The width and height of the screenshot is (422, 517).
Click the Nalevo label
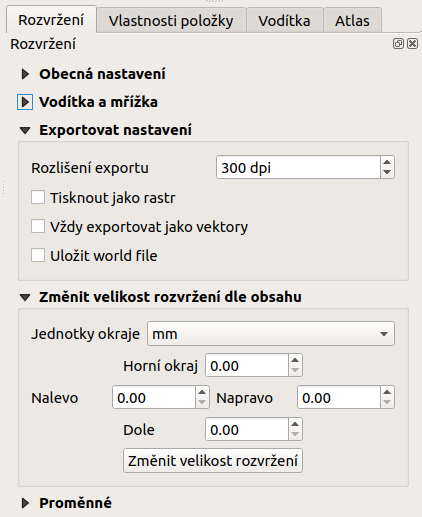[55, 398]
